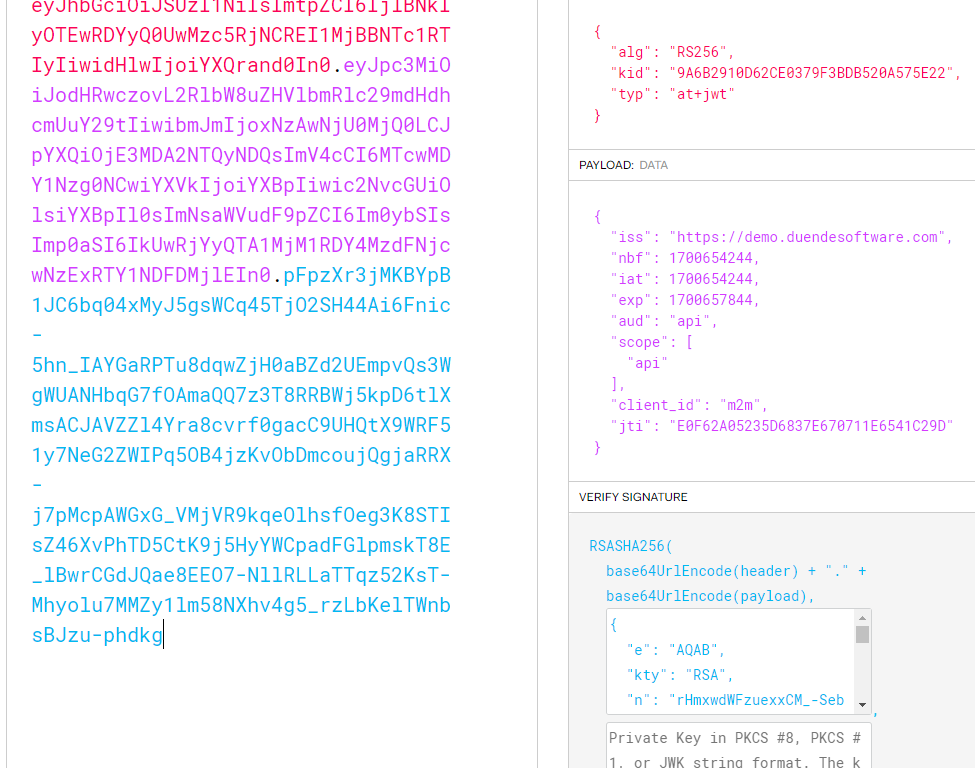This screenshot has width=975, height=768.
Task: Click the "iss" duendesoftware URL value
Action: point(810,237)
